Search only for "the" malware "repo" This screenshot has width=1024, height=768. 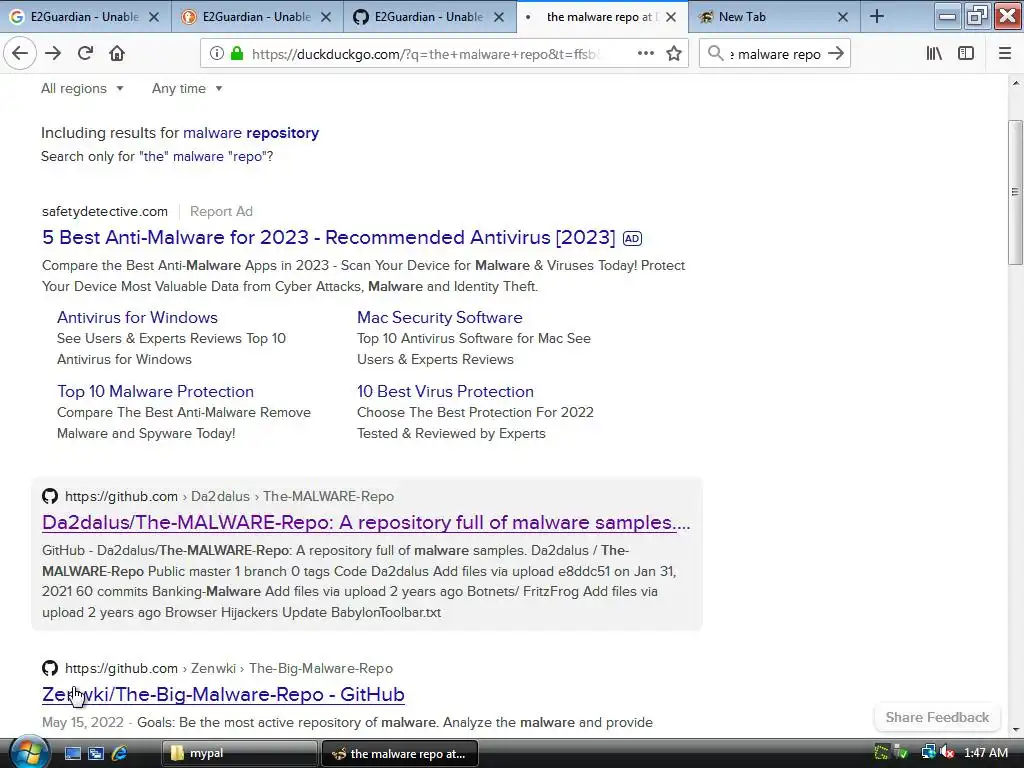206,157
